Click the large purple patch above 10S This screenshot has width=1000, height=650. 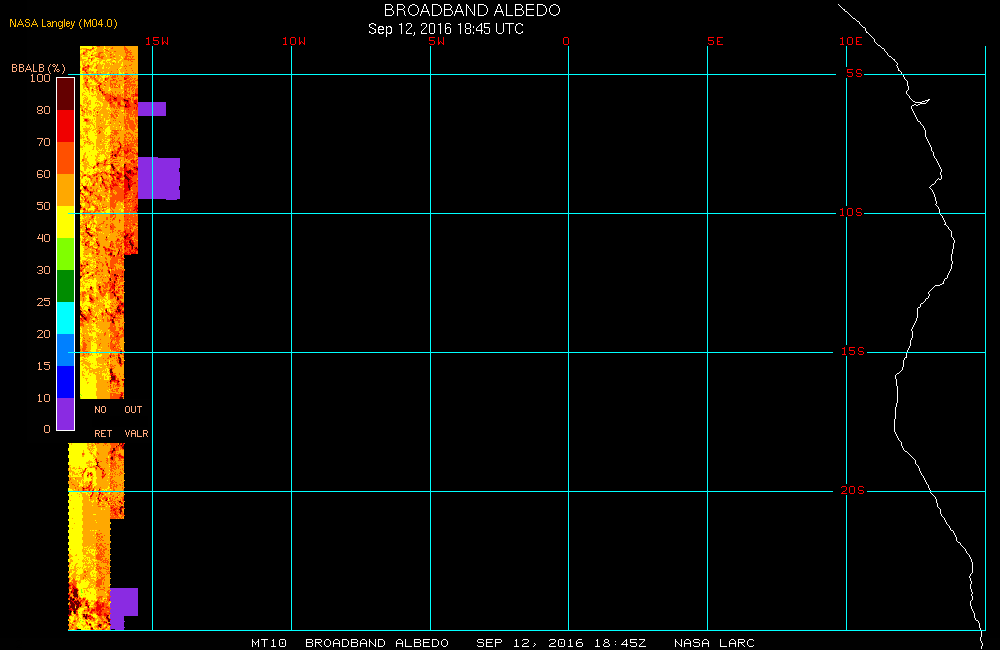[159, 178]
